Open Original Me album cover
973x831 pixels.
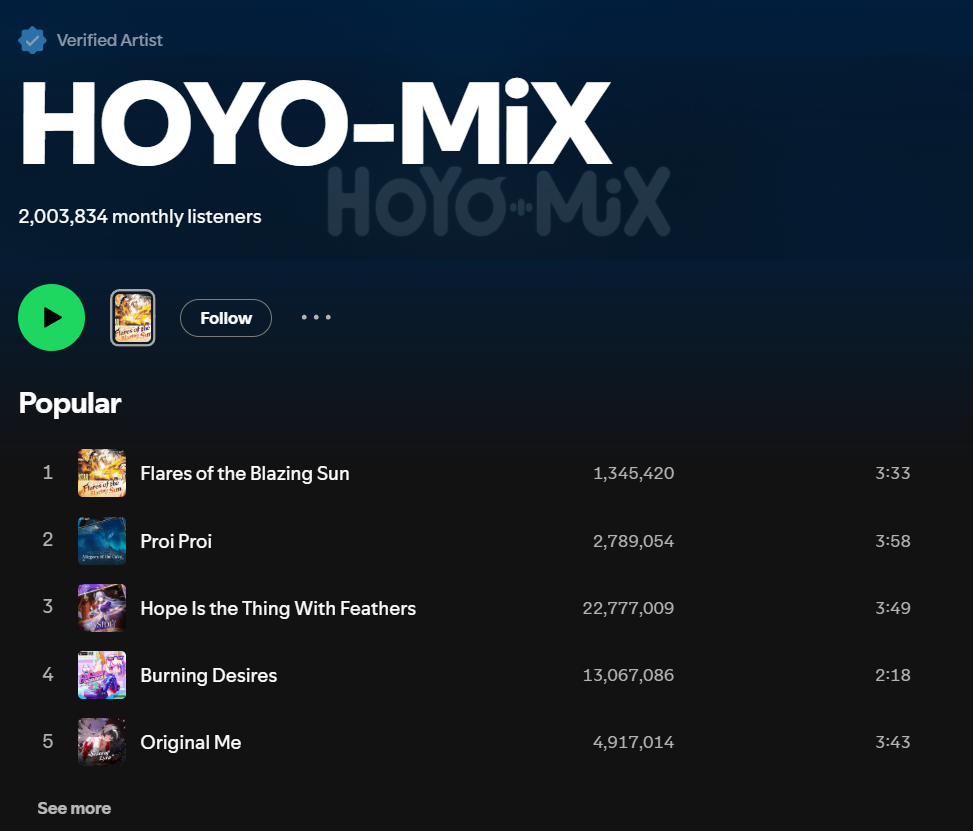click(102, 742)
